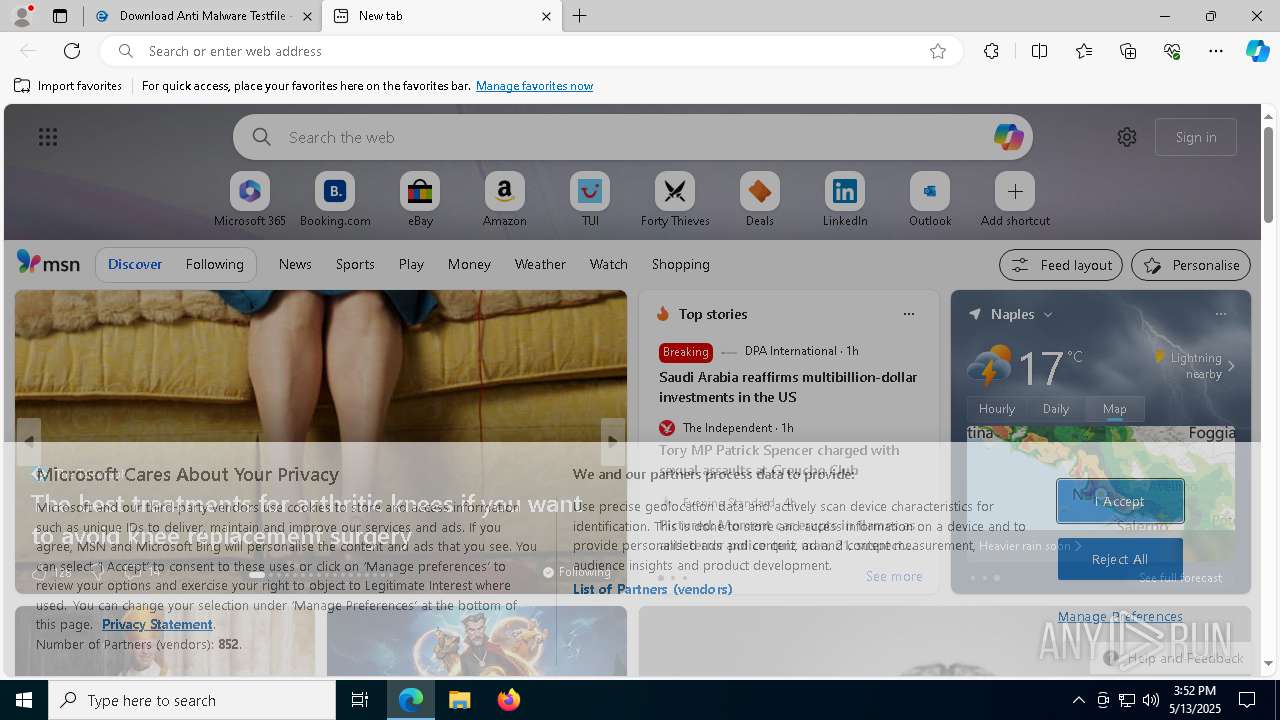Click Import favorites in favorites bar
This screenshot has width=1280, height=720.
68,86
